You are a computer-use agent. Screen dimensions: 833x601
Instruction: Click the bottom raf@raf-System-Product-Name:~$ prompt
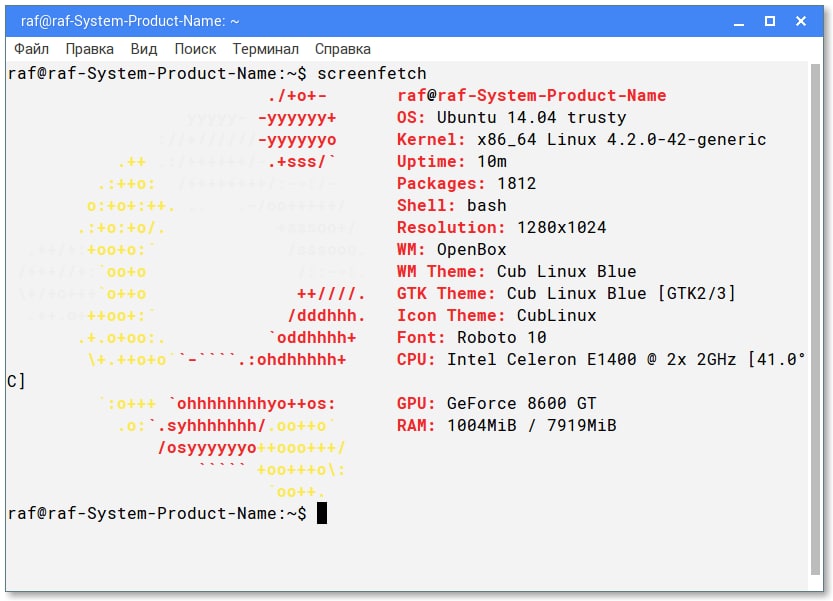[x=157, y=514]
